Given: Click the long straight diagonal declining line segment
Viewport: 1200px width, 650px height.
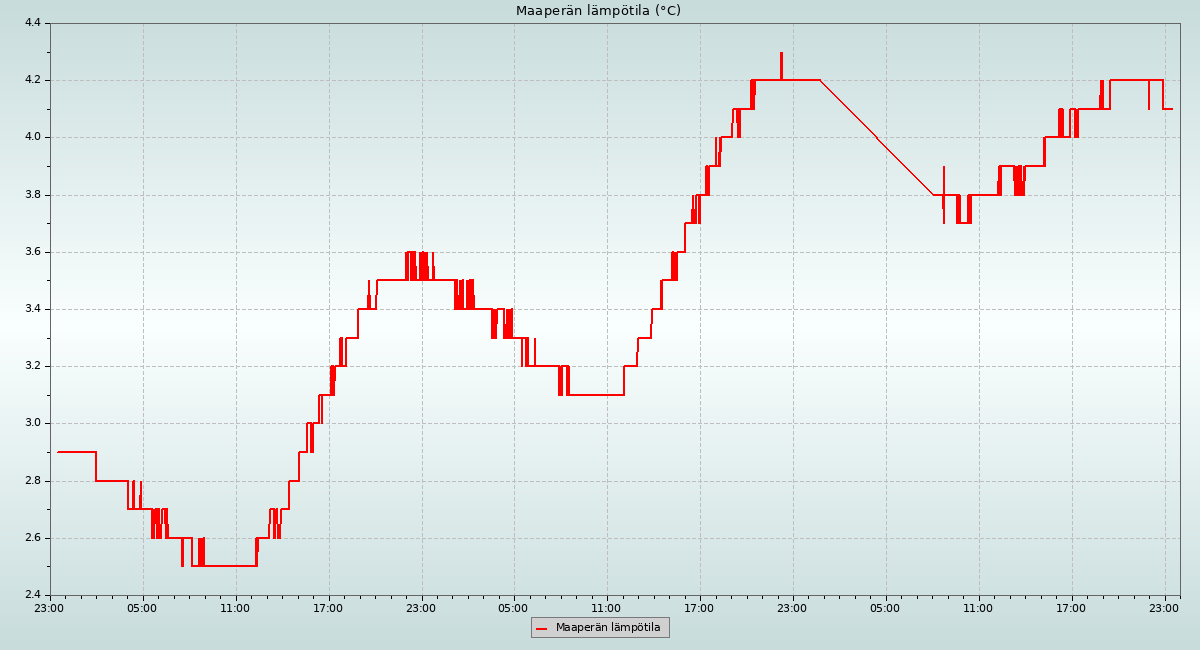Looking at the screenshot, I should pos(876,137).
